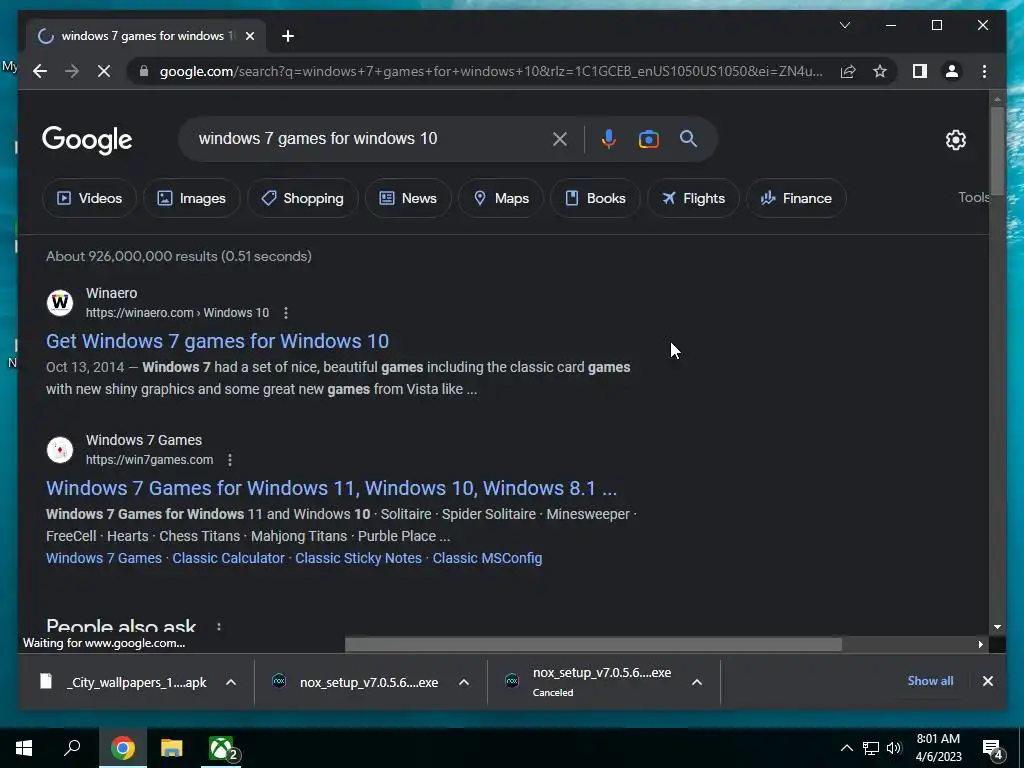Filter results by Flights
Image resolution: width=1024 pixels, height=768 pixels.
tap(693, 198)
